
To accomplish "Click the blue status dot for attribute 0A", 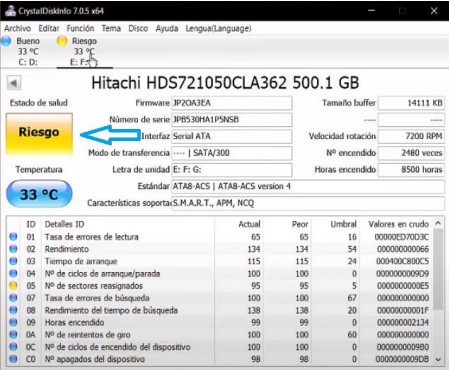I will tap(13, 335).
